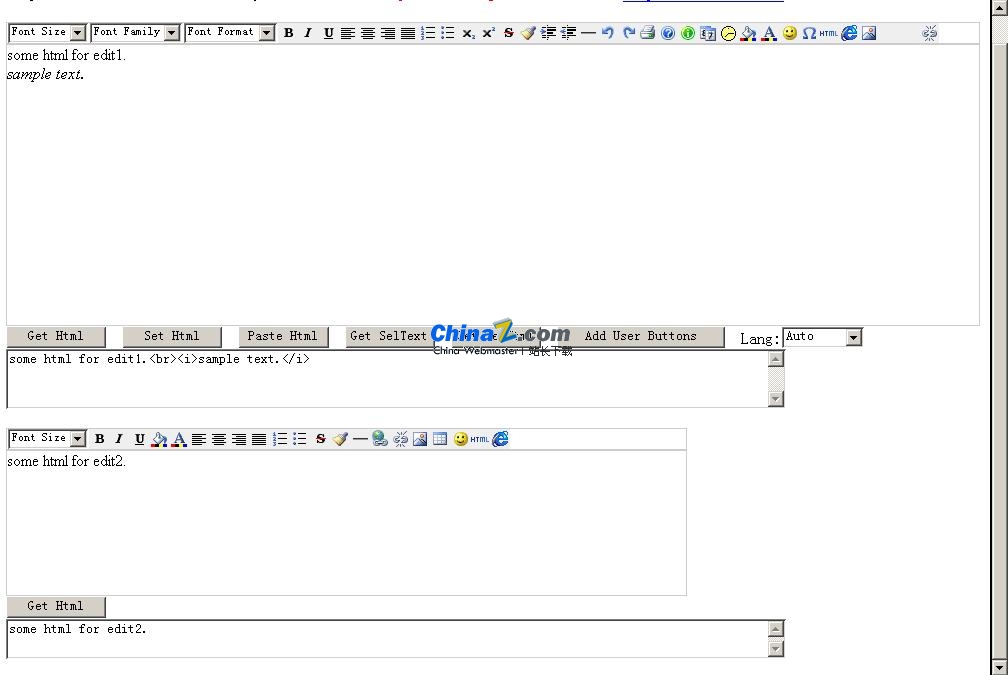Screen dimensions: 1008x675
Task: Open help via blue question mark icon
Action: (668, 33)
